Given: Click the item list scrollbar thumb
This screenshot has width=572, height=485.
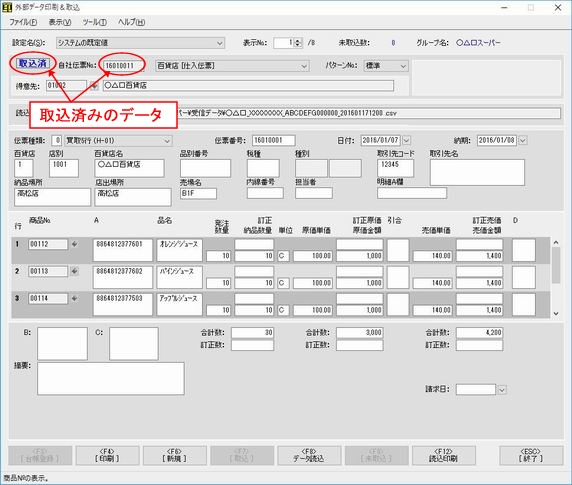Looking at the screenshot, I should tap(556, 265).
